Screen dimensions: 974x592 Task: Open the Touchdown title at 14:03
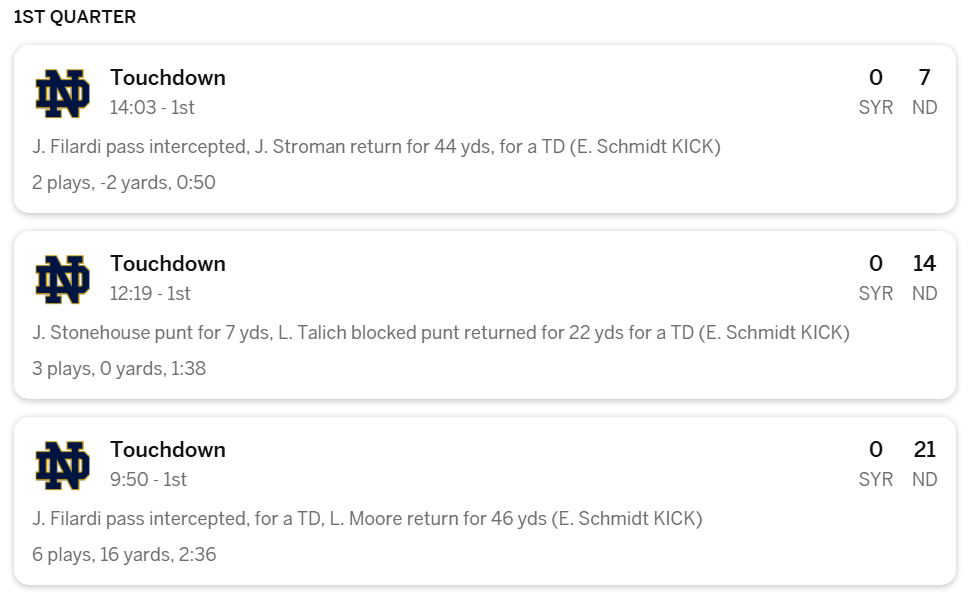tap(168, 78)
